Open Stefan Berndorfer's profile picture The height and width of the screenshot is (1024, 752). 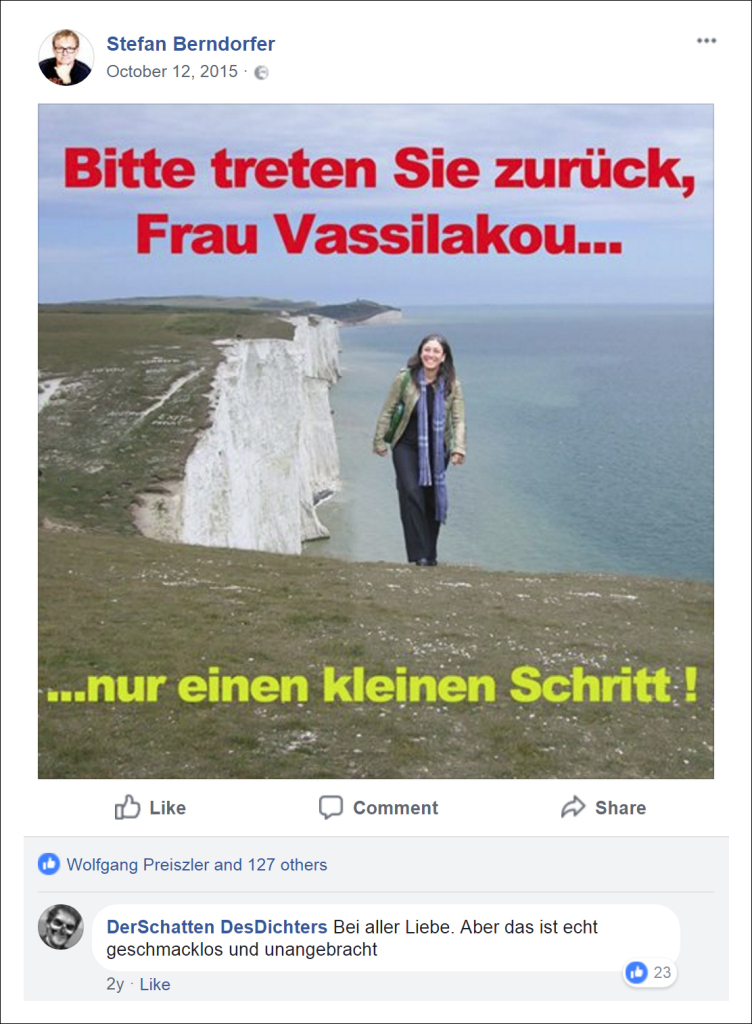pyautogui.click(x=66, y=57)
